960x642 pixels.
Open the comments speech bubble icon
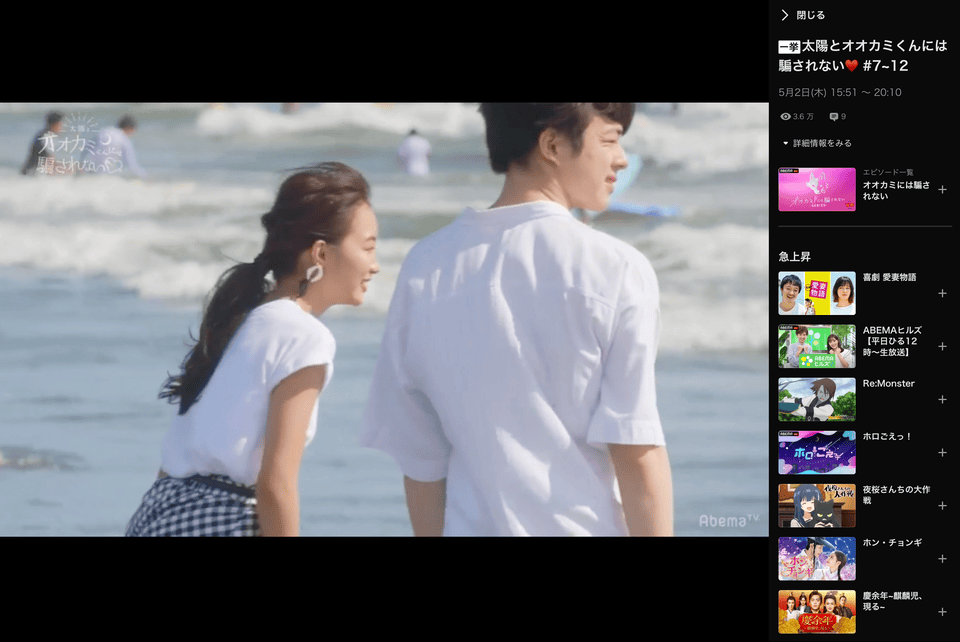833,116
